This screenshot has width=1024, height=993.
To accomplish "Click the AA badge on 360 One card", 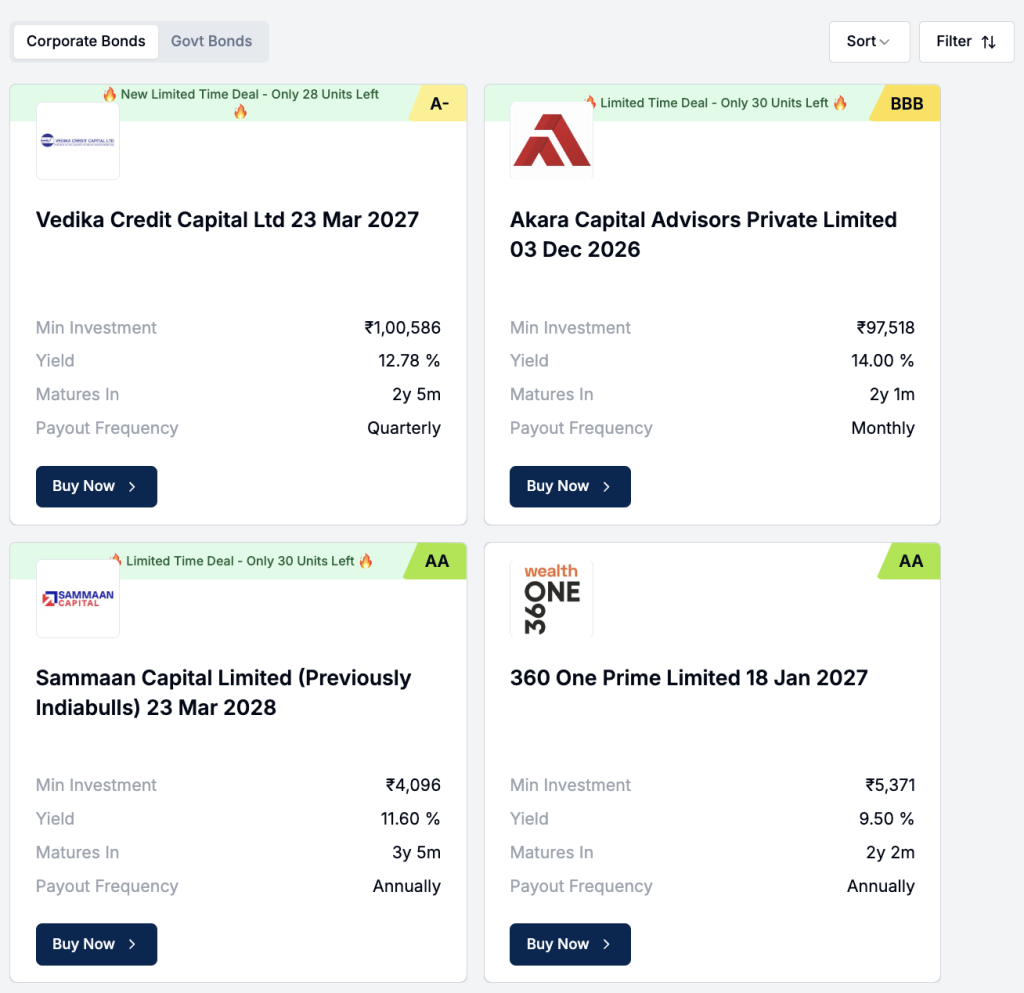I will 909,561.
